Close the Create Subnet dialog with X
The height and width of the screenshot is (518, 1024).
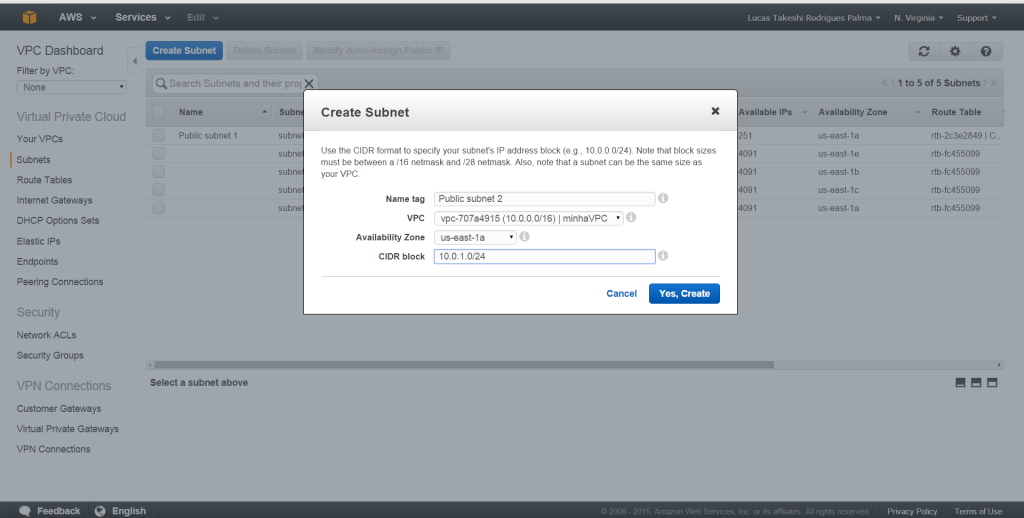(x=715, y=111)
